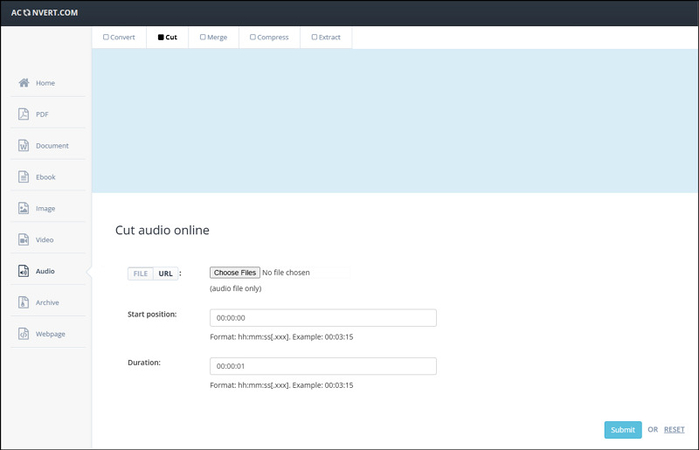The height and width of the screenshot is (450, 699).
Task: Click the '(audio file only)' note
Action: 235,289
